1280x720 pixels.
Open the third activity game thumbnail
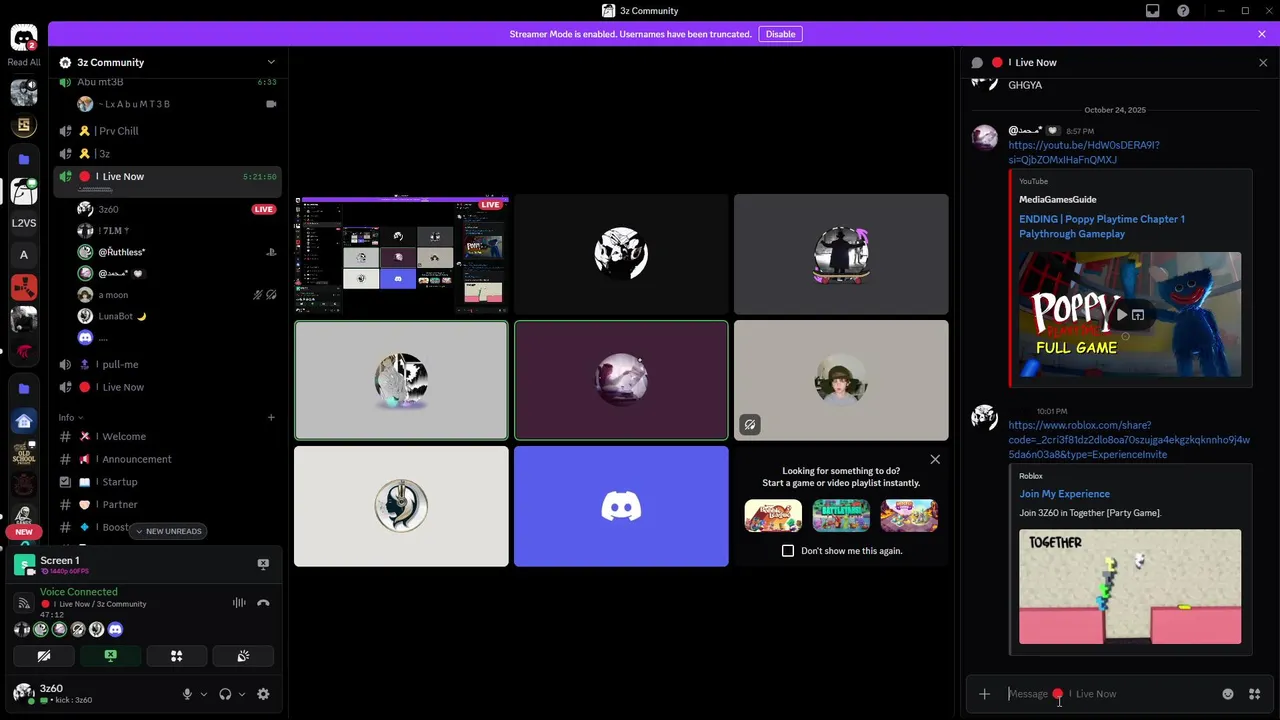[x=909, y=515]
